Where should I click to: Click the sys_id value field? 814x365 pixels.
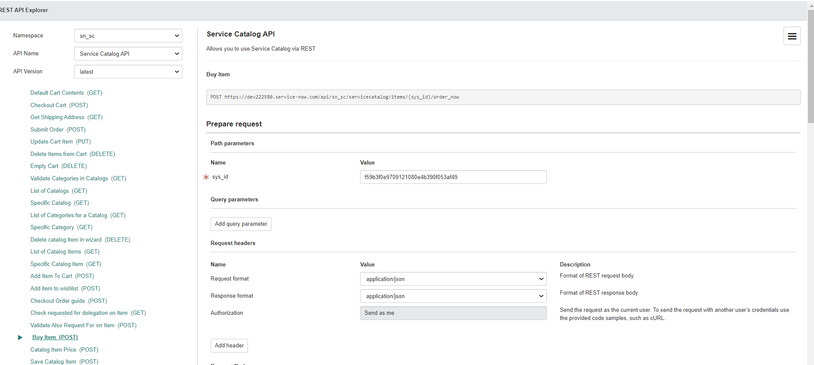(453, 177)
